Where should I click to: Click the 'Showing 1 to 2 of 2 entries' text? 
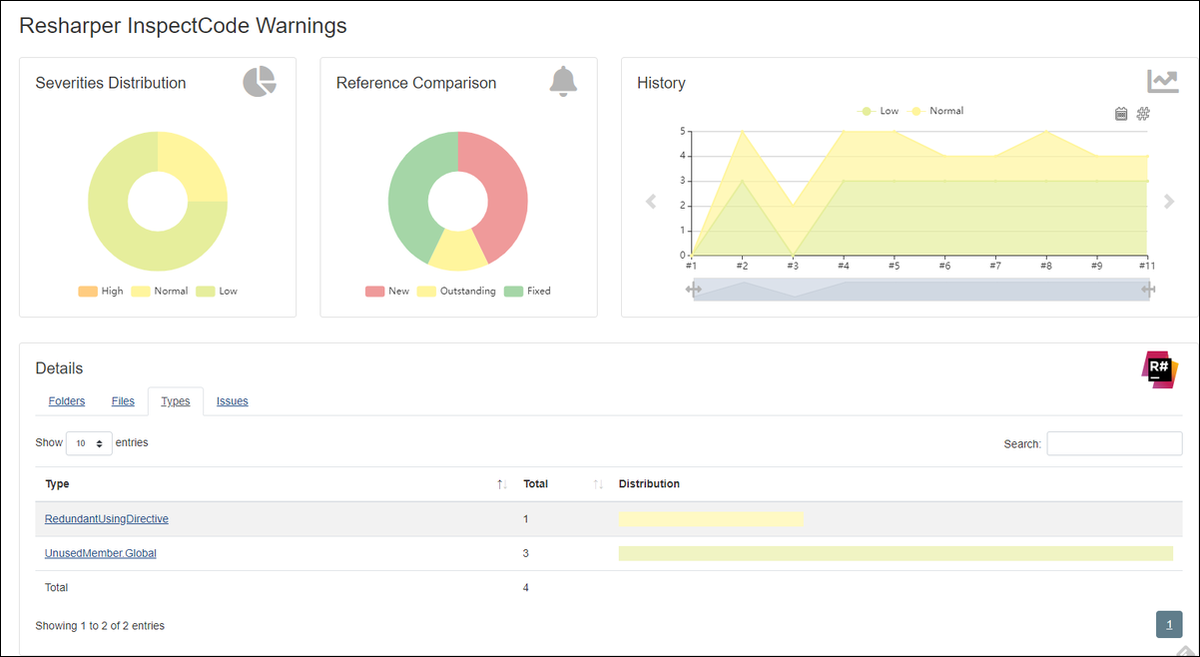100,626
